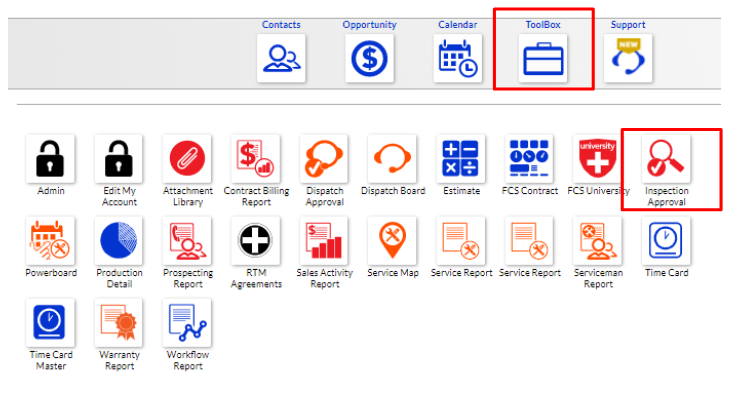Open the Service Map pin icon
The image size is (740, 397).
tap(392, 241)
